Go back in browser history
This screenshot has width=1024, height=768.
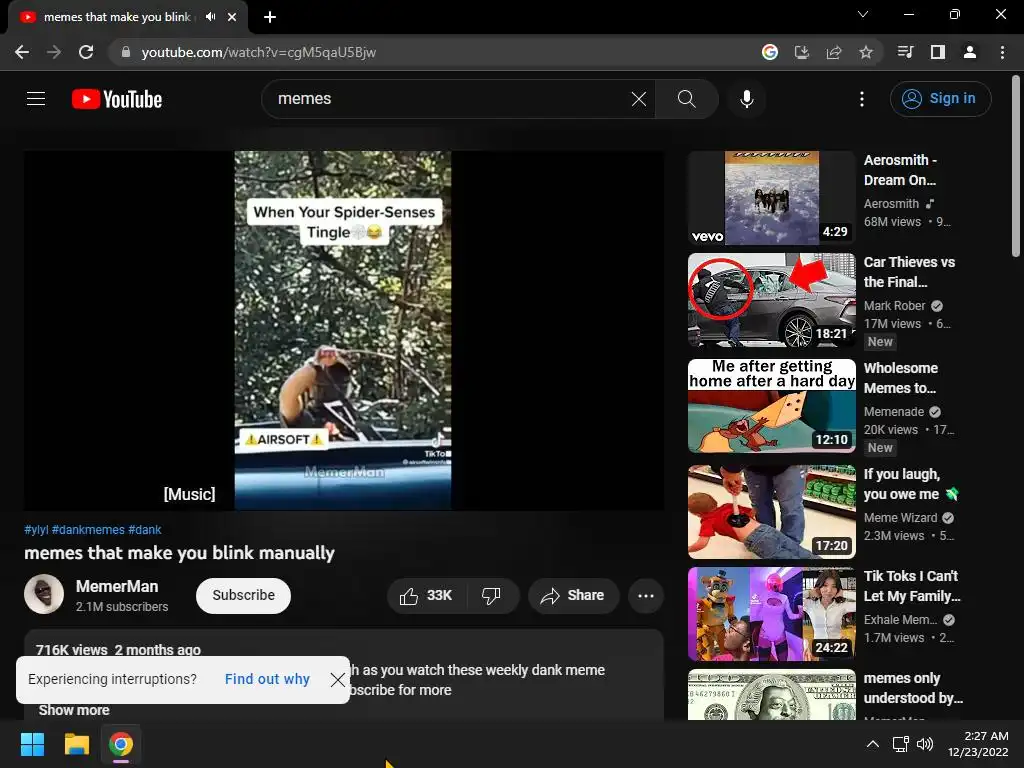click(x=22, y=52)
